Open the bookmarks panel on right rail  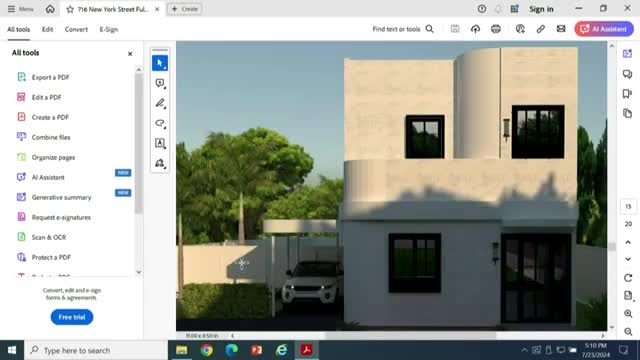point(627,93)
